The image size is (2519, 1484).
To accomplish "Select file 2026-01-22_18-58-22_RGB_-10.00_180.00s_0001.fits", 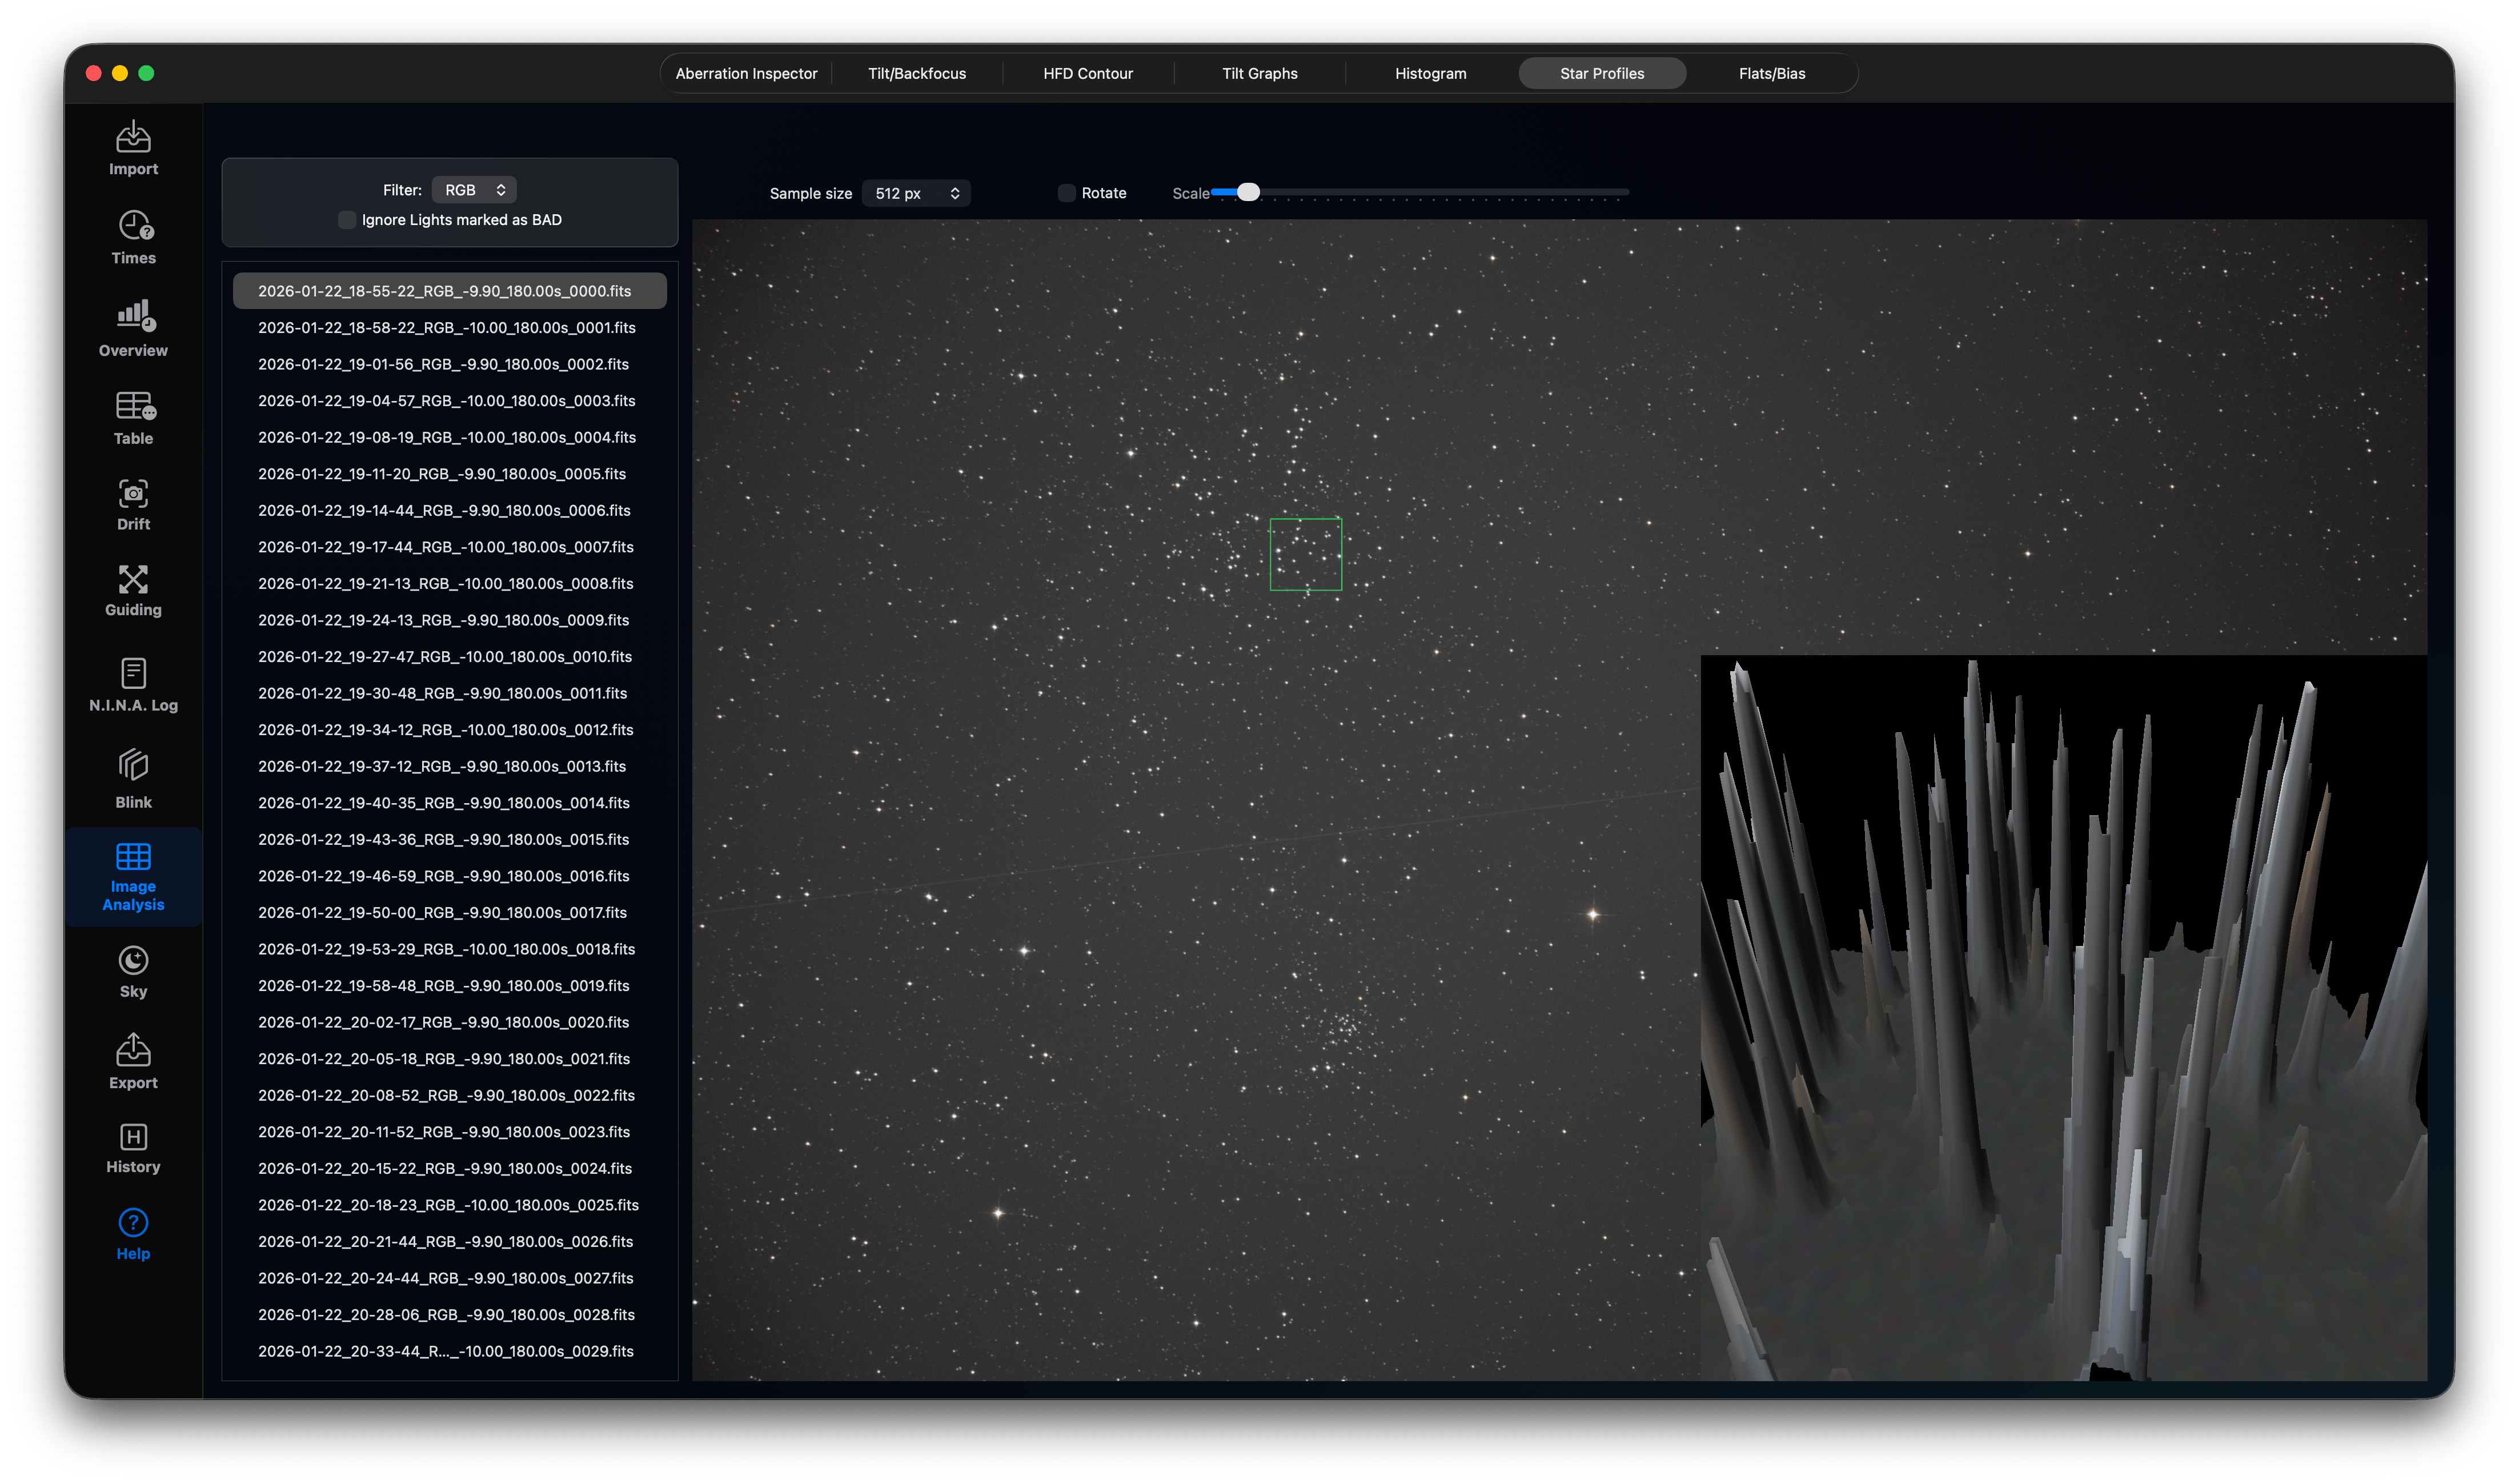I will pyautogui.click(x=449, y=328).
